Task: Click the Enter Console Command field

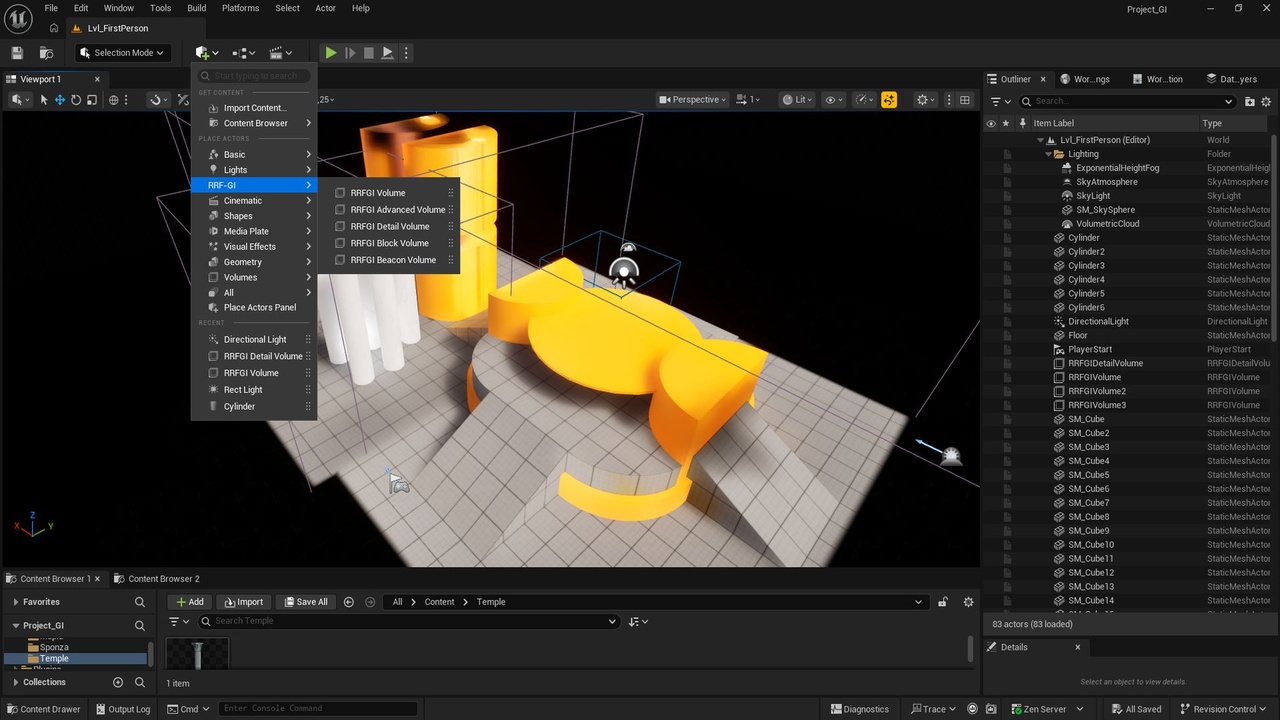Action: [x=316, y=709]
